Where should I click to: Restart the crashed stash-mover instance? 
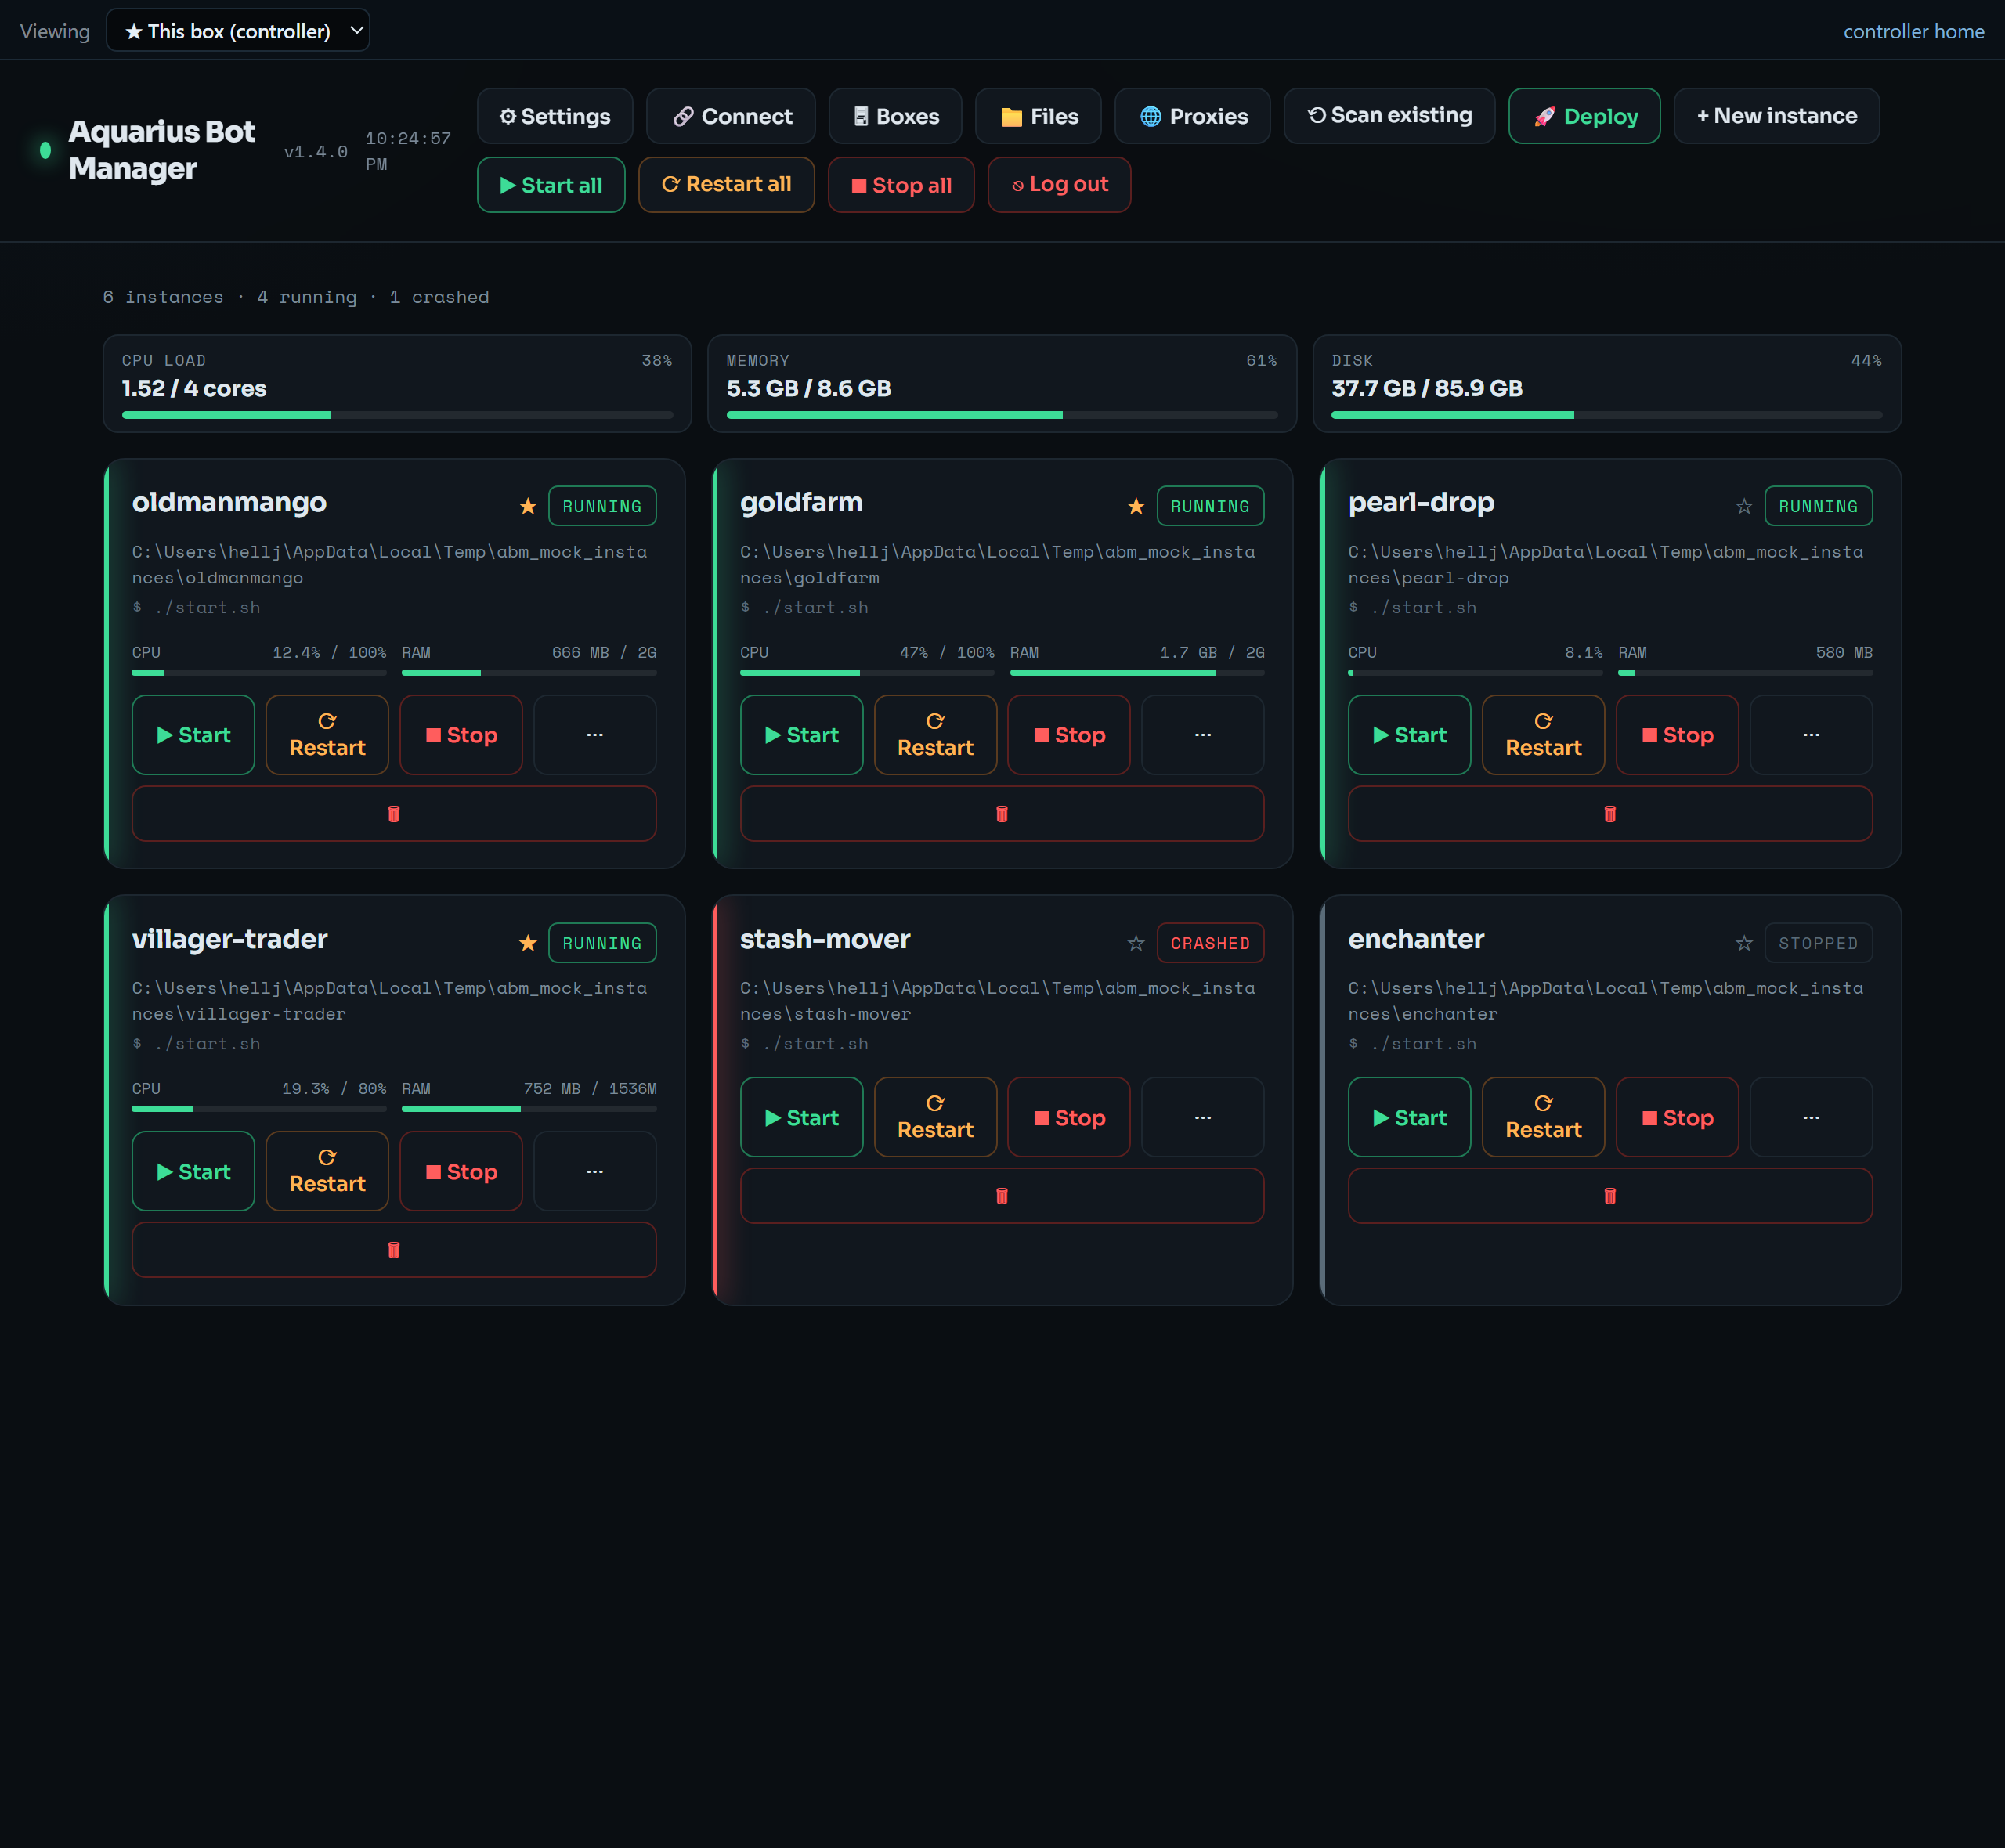point(935,1117)
